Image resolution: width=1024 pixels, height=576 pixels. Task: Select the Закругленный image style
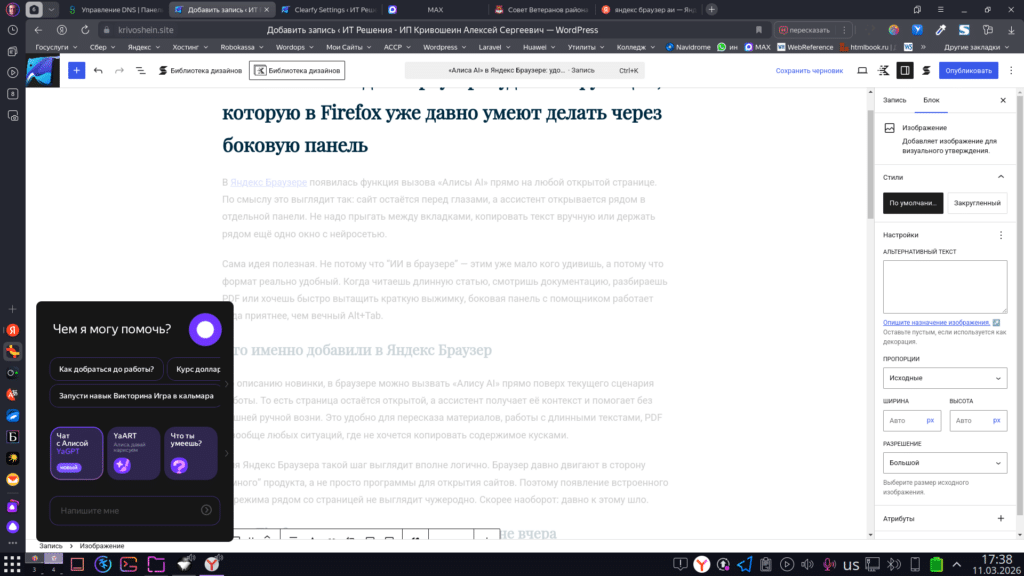click(976, 202)
